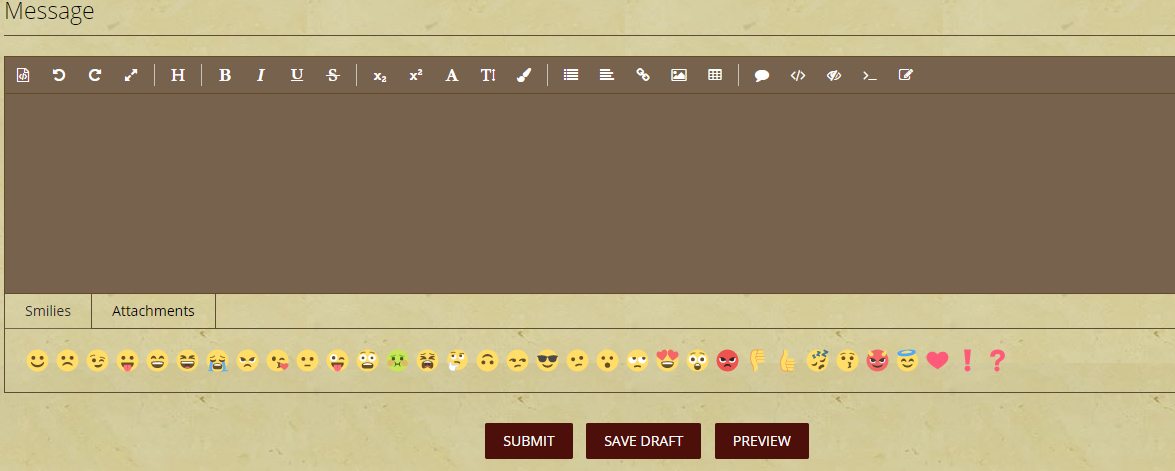Toggle underline formatting
The image size is (1175, 471).
[297, 75]
